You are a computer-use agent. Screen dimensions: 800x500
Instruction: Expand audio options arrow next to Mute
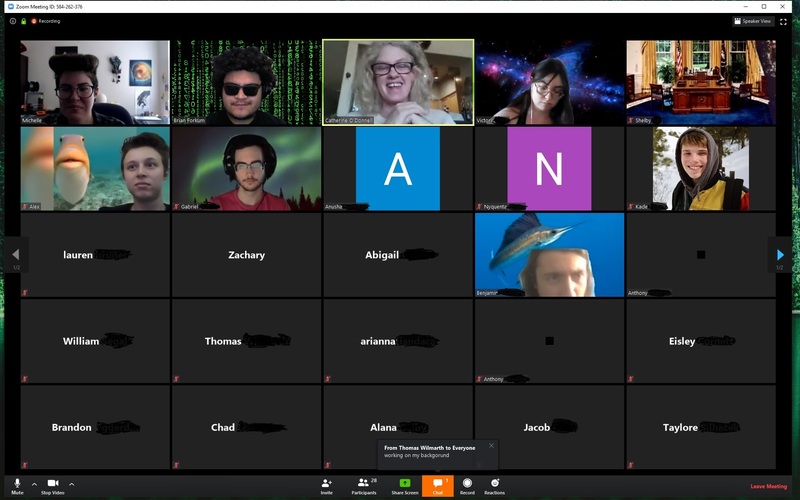34,484
